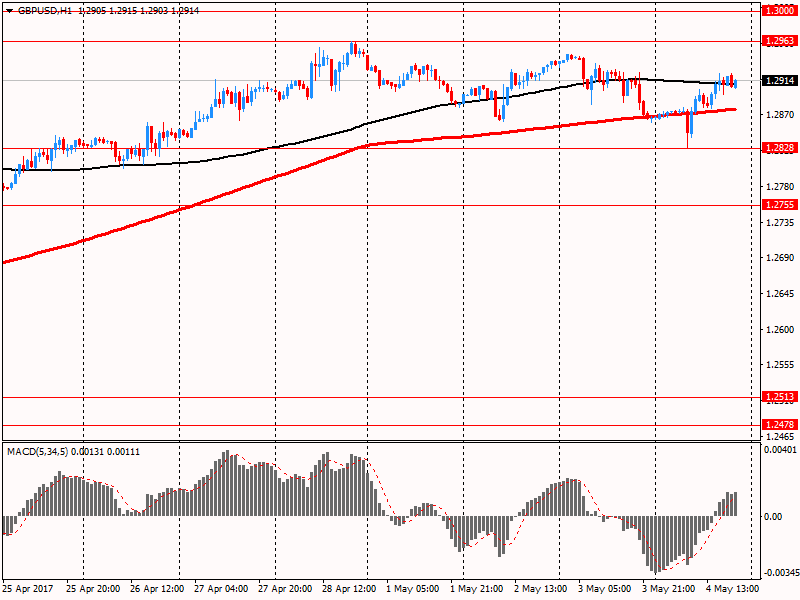Click the 25 Apr 2017 date label
This screenshot has height=600, width=800.
(27, 589)
